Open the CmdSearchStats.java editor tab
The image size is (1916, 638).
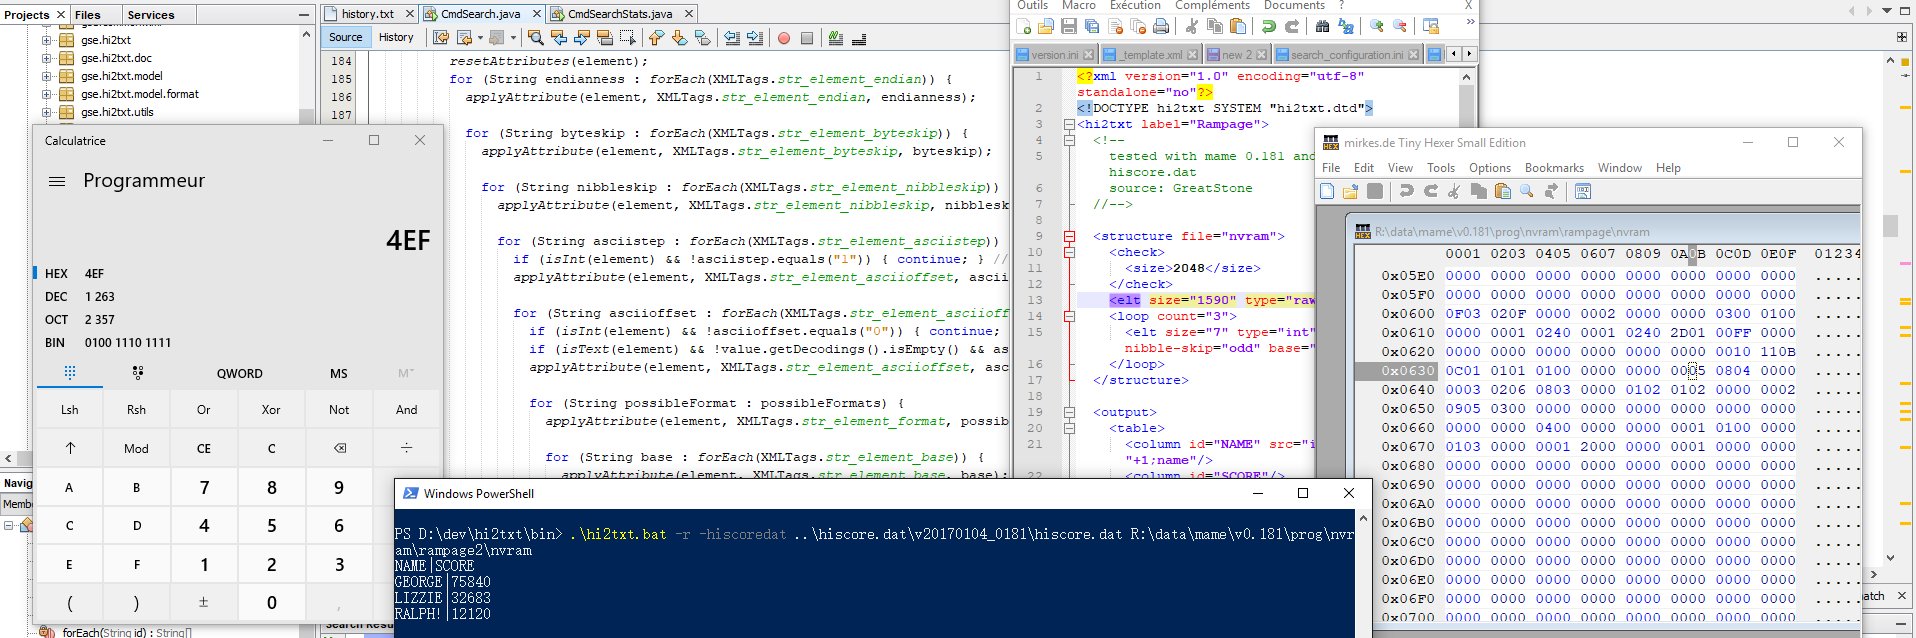[620, 14]
